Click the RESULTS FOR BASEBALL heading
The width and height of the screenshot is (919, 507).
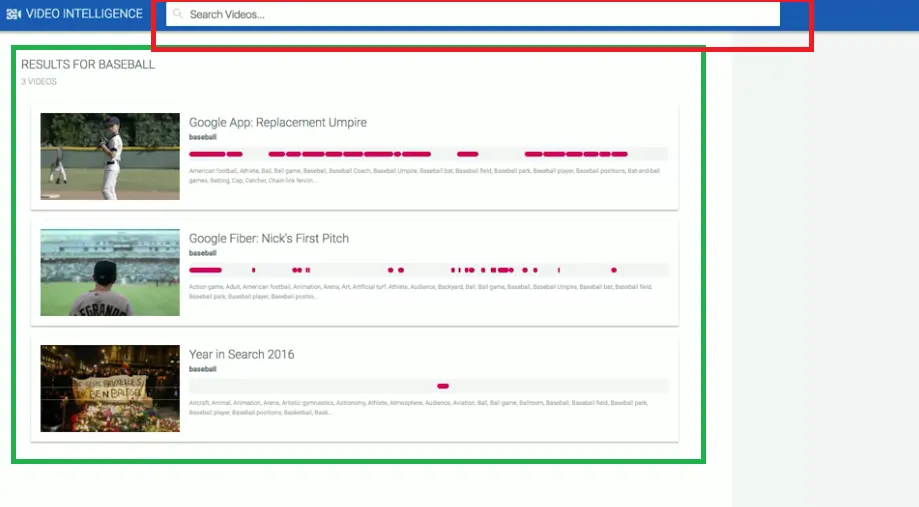coord(88,64)
